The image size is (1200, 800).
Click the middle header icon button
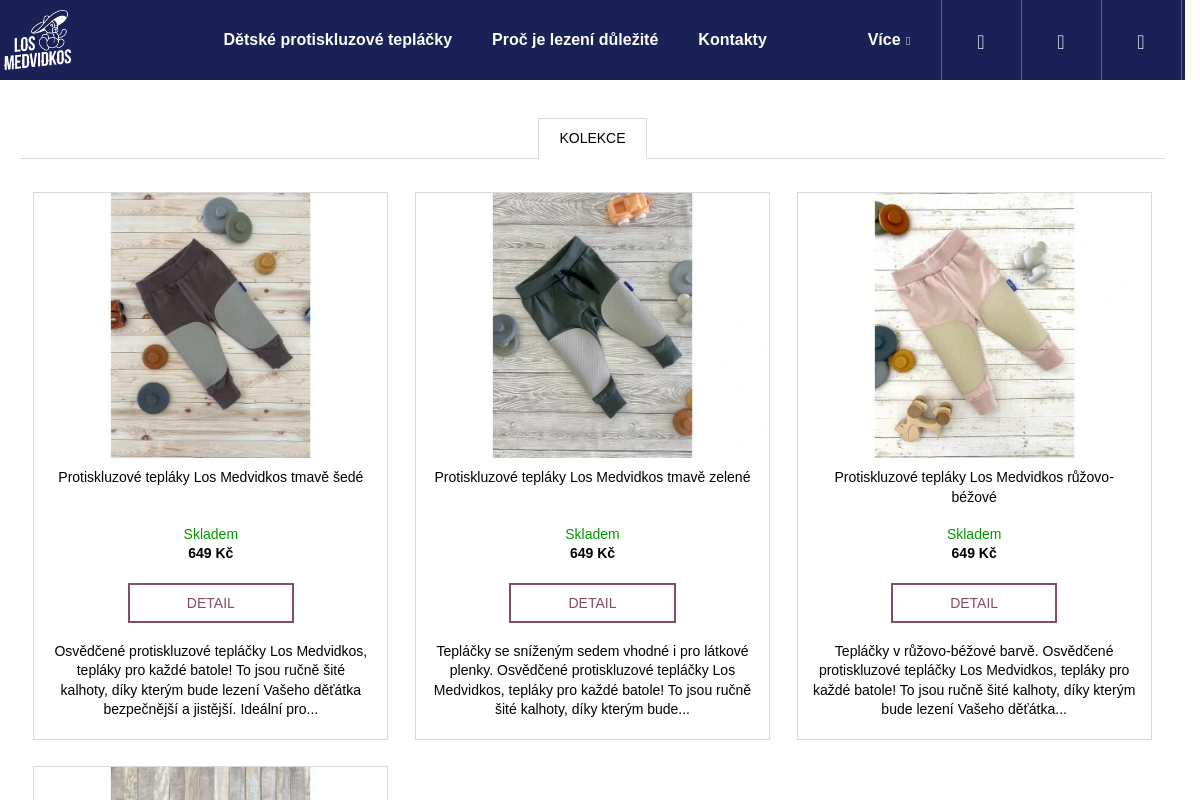tap(1061, 41)
